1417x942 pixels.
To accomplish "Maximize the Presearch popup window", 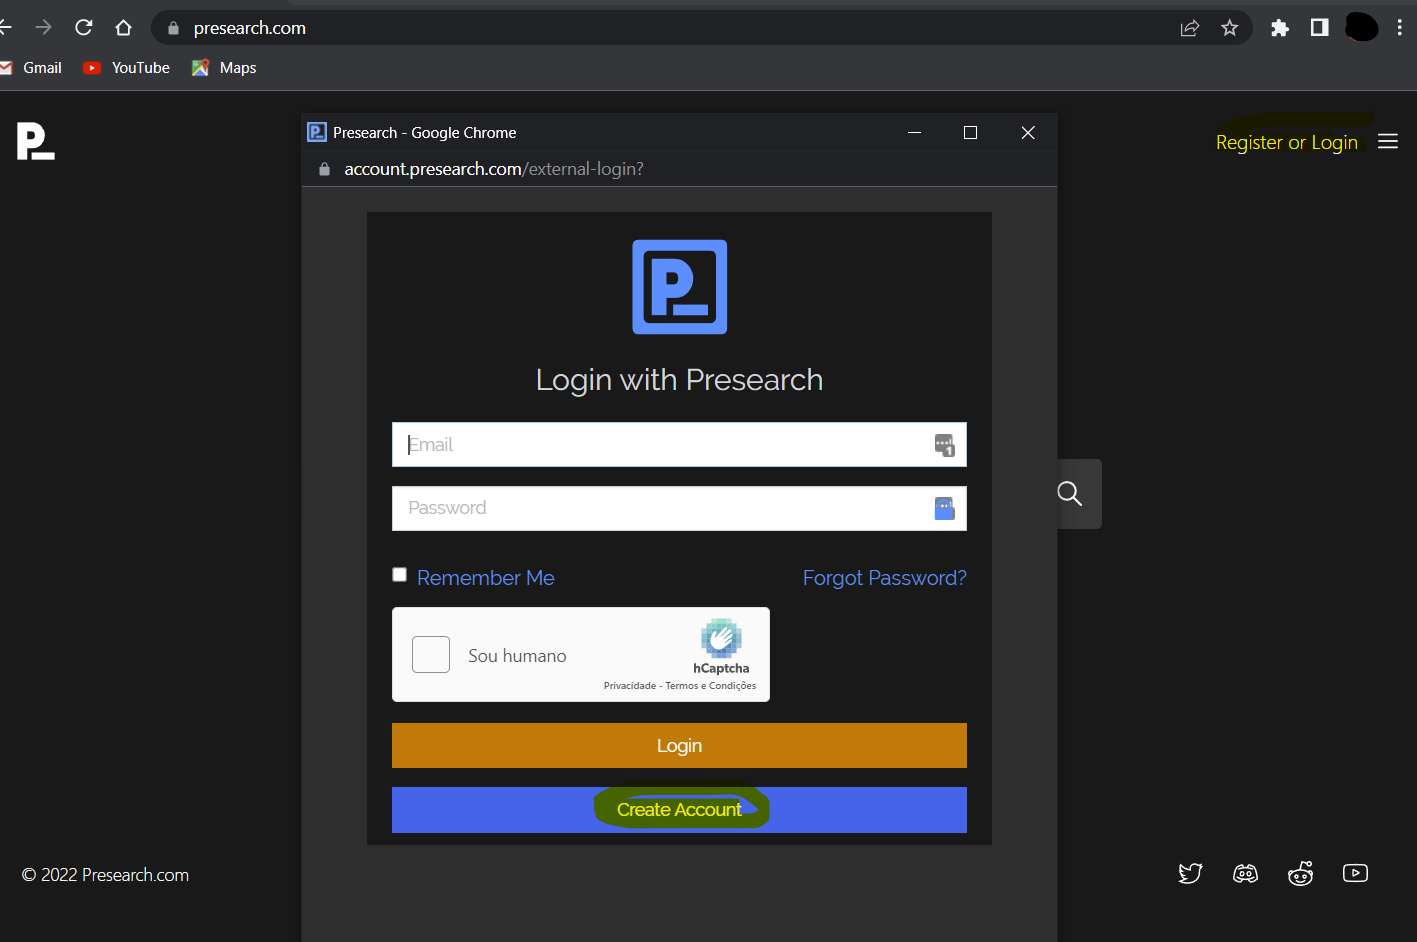I will coord(970,132).
